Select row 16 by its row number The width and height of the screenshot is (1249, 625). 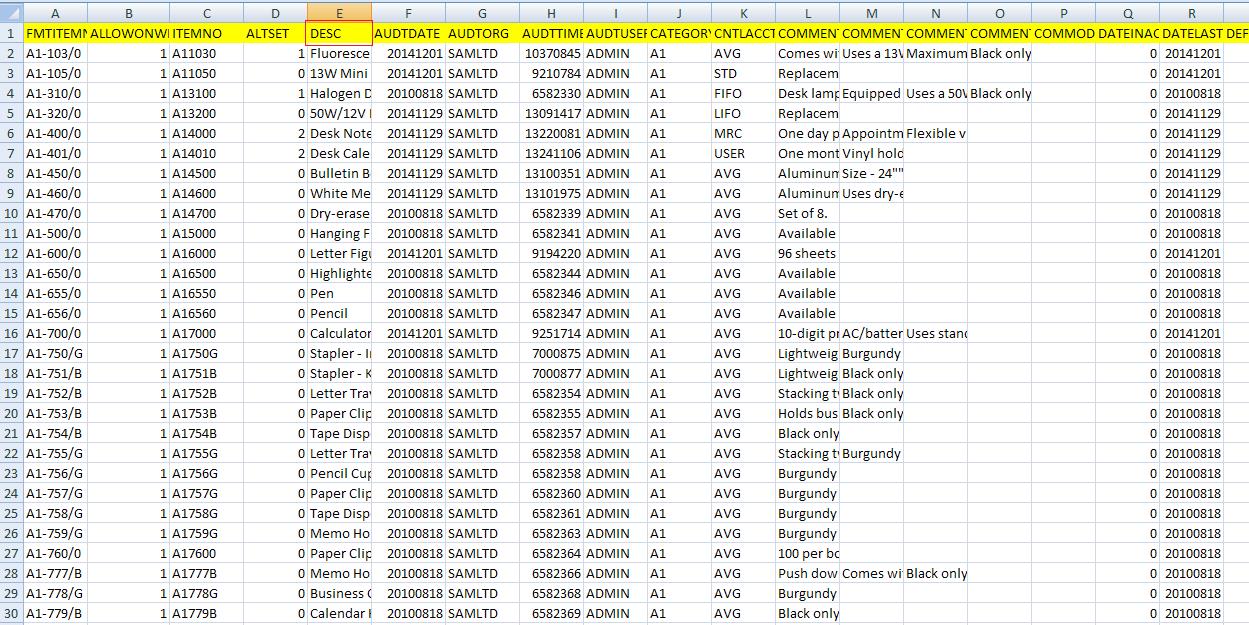pyautogui.click(x=11, y=333)
